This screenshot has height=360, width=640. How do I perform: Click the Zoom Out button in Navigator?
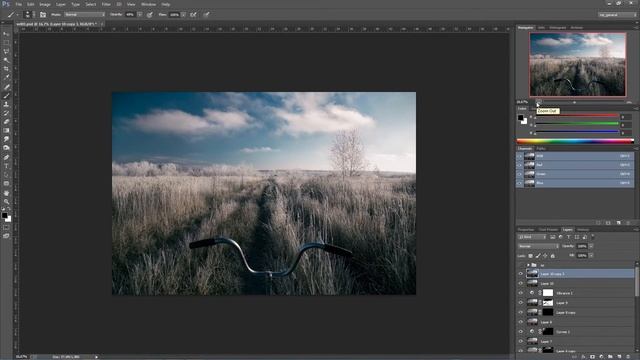pos(538,102)
